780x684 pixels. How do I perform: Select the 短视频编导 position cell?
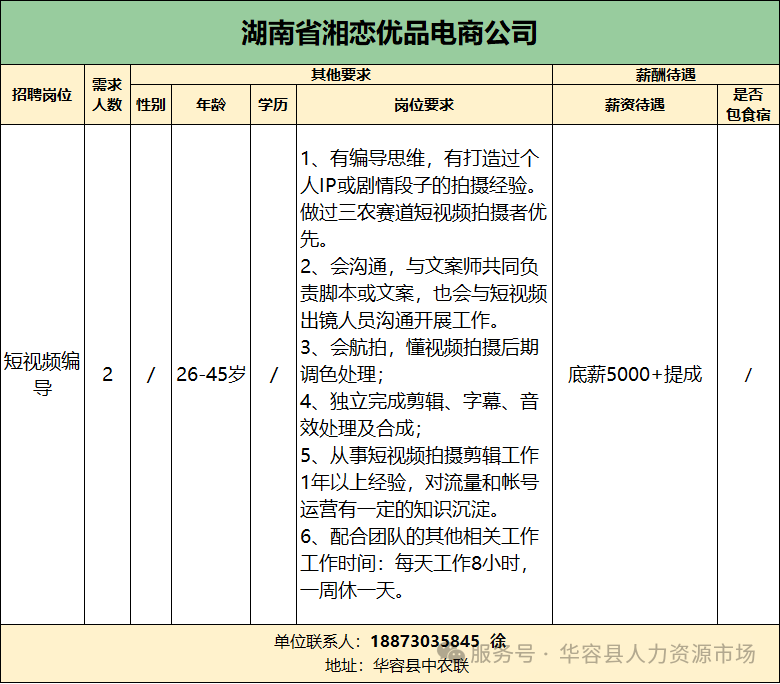coord(42,374)
